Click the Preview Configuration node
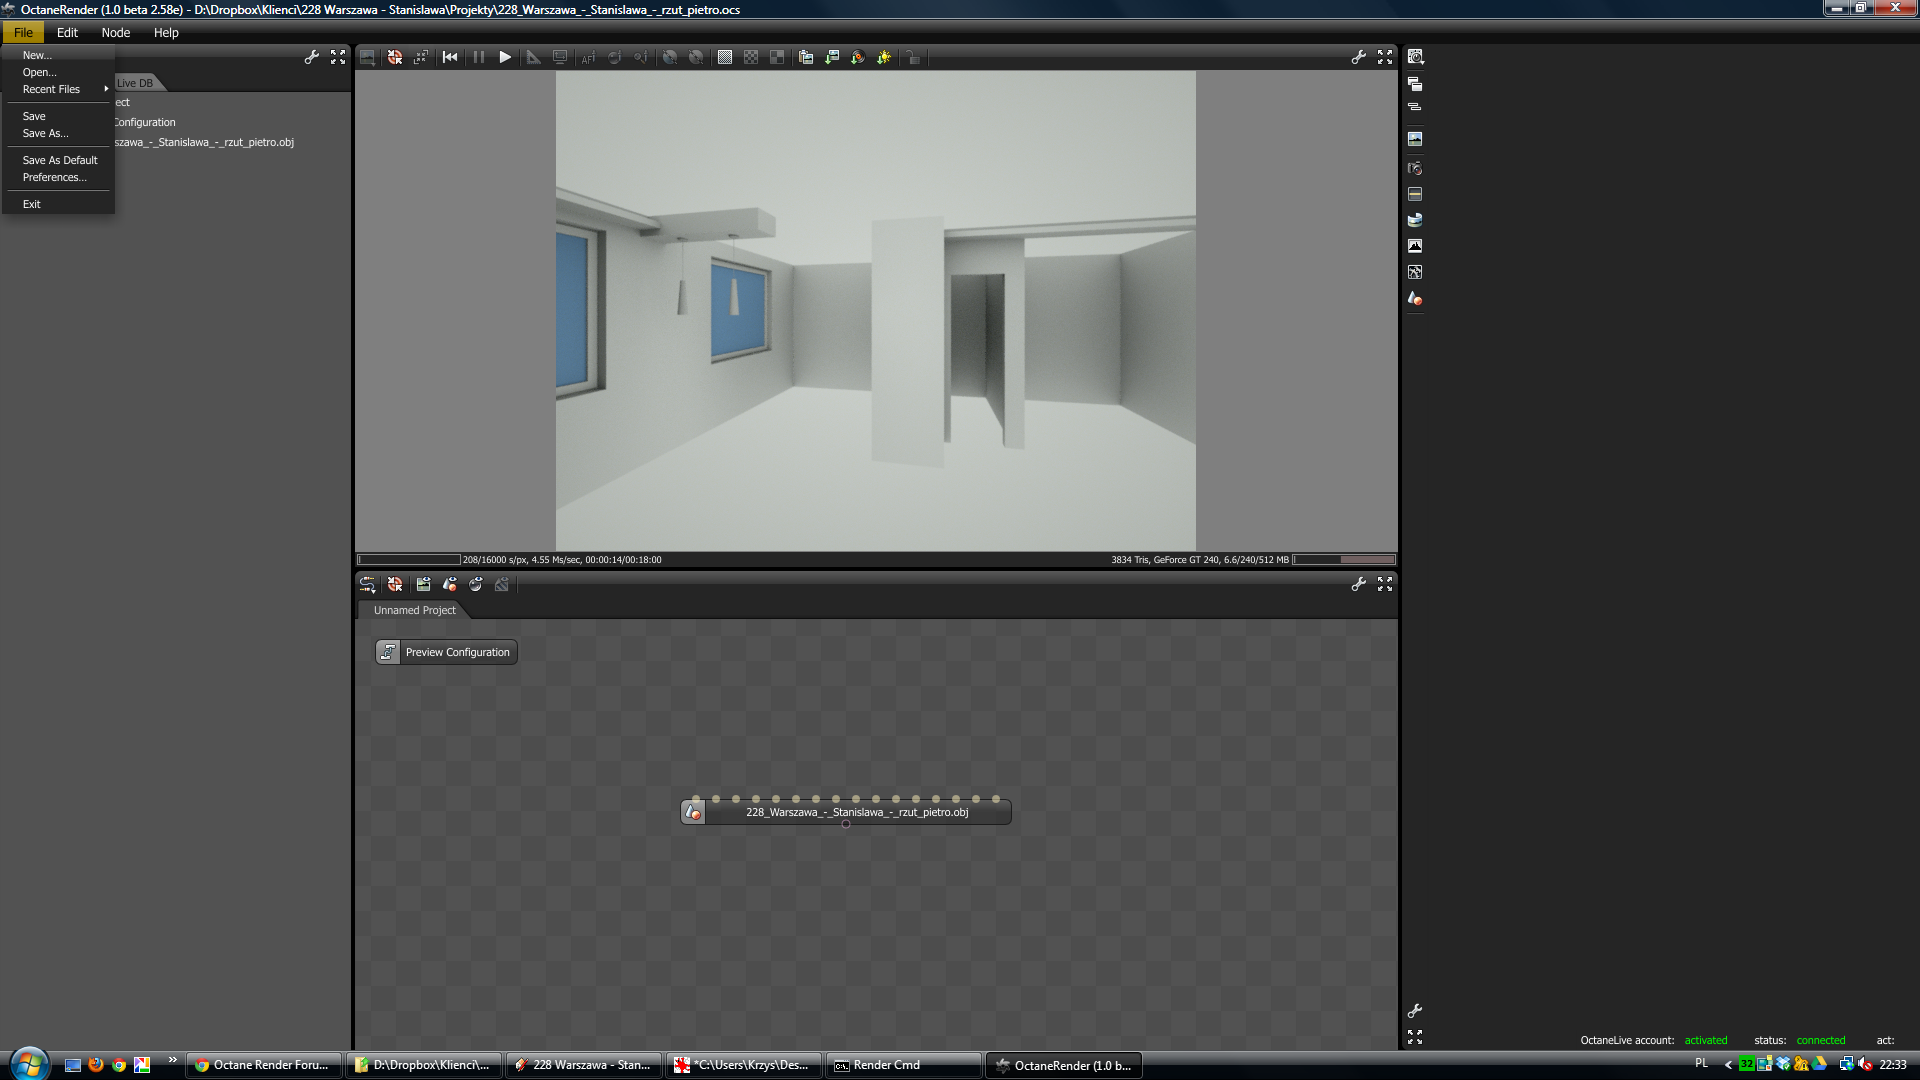This screenshot has width=1920, height=1080. (x=446, y=652)
